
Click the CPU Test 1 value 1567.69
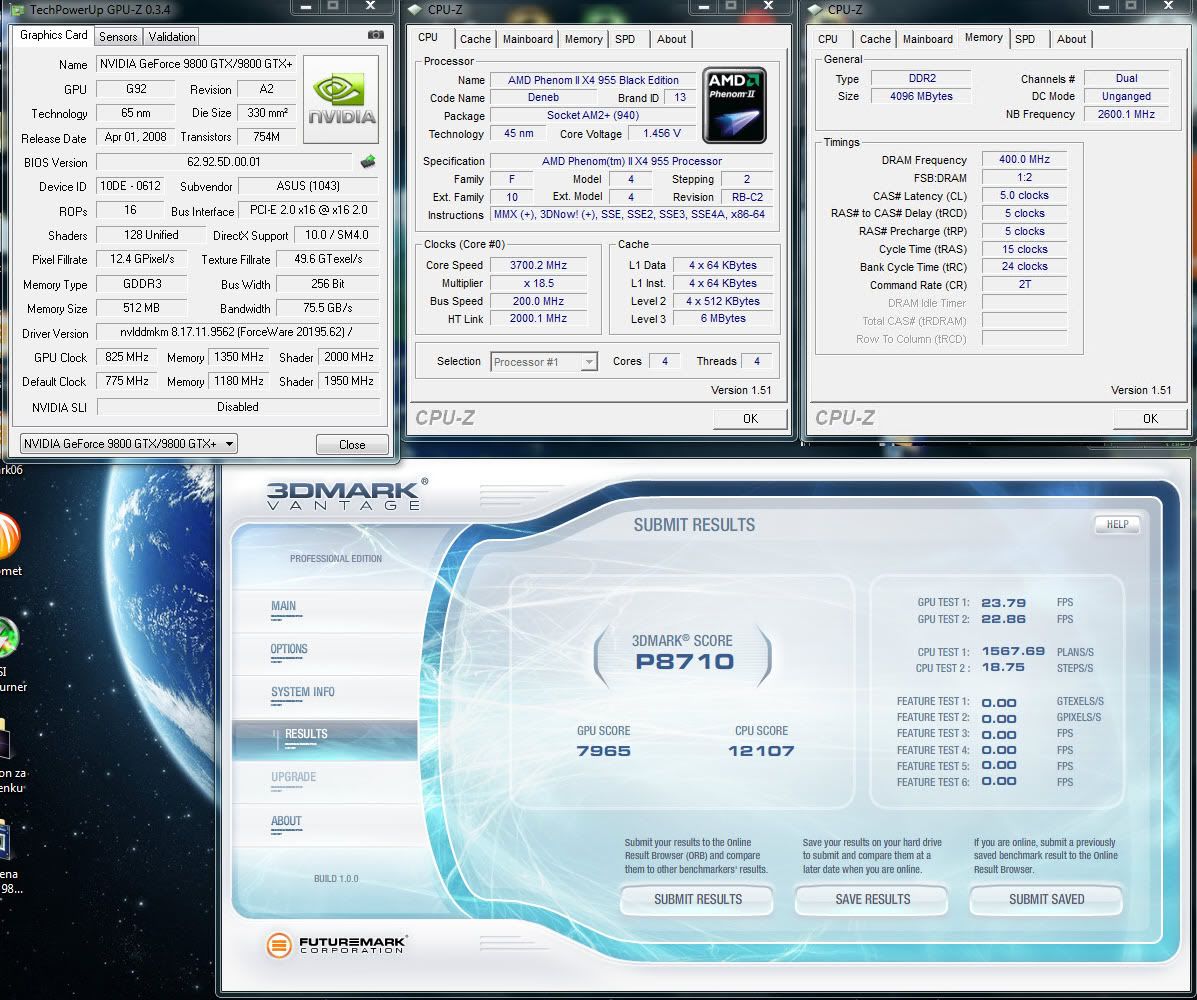(1013, 651)
